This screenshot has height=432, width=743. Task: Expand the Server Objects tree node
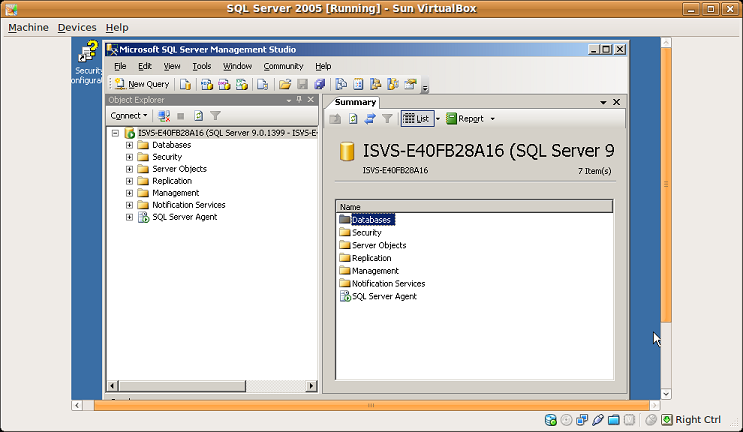tap(129, 169)
